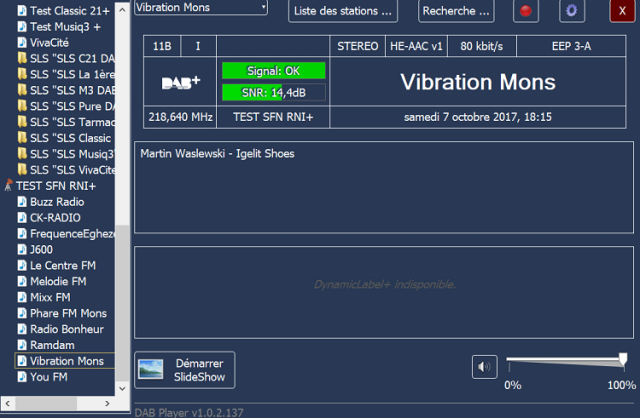
Task: Select Vibration Mons in station list
Action: [x=67, y=361]
